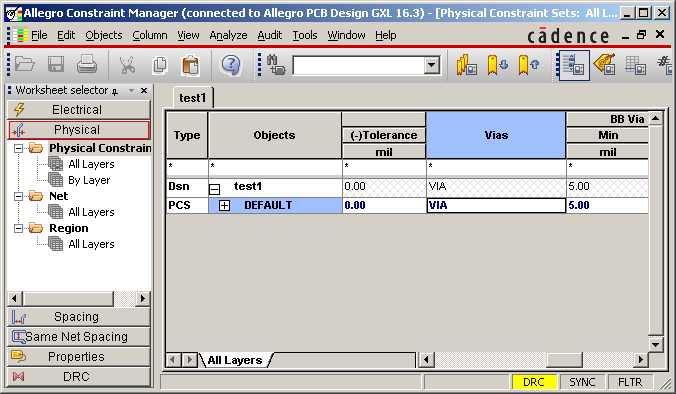Select the All Layers sheet tab
This screenshot has width=676, height=394.
235,360
